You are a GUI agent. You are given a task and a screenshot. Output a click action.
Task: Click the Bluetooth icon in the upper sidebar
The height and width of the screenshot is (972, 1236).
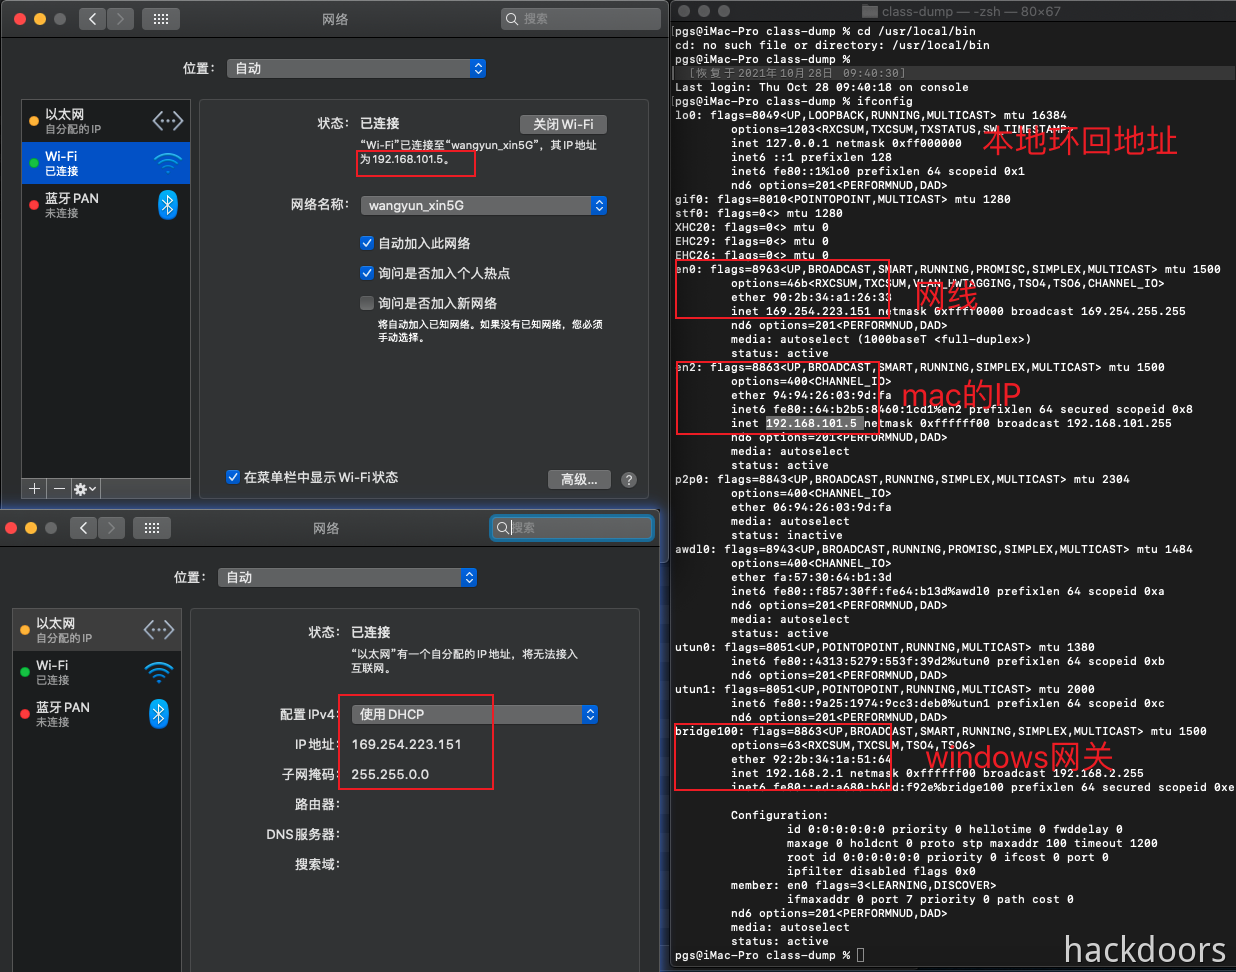tap(168, 205)
